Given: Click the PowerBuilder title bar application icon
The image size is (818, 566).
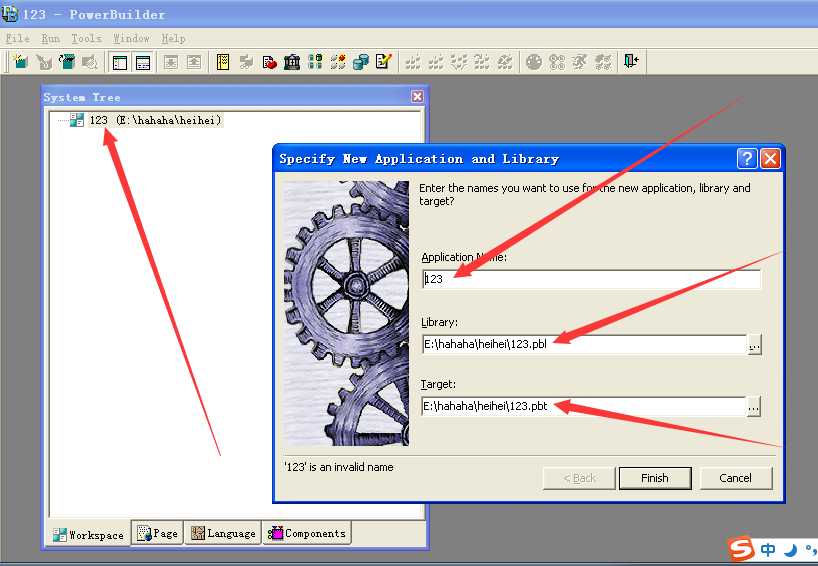Looking at the screenshot, I should point(9,14).
